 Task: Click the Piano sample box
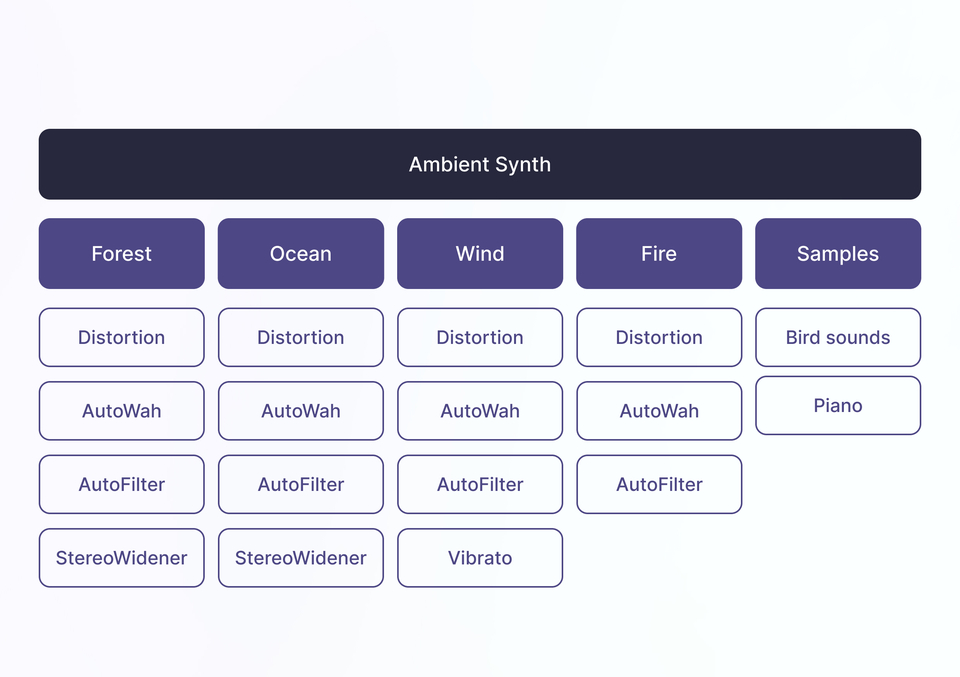coord(838,406)
